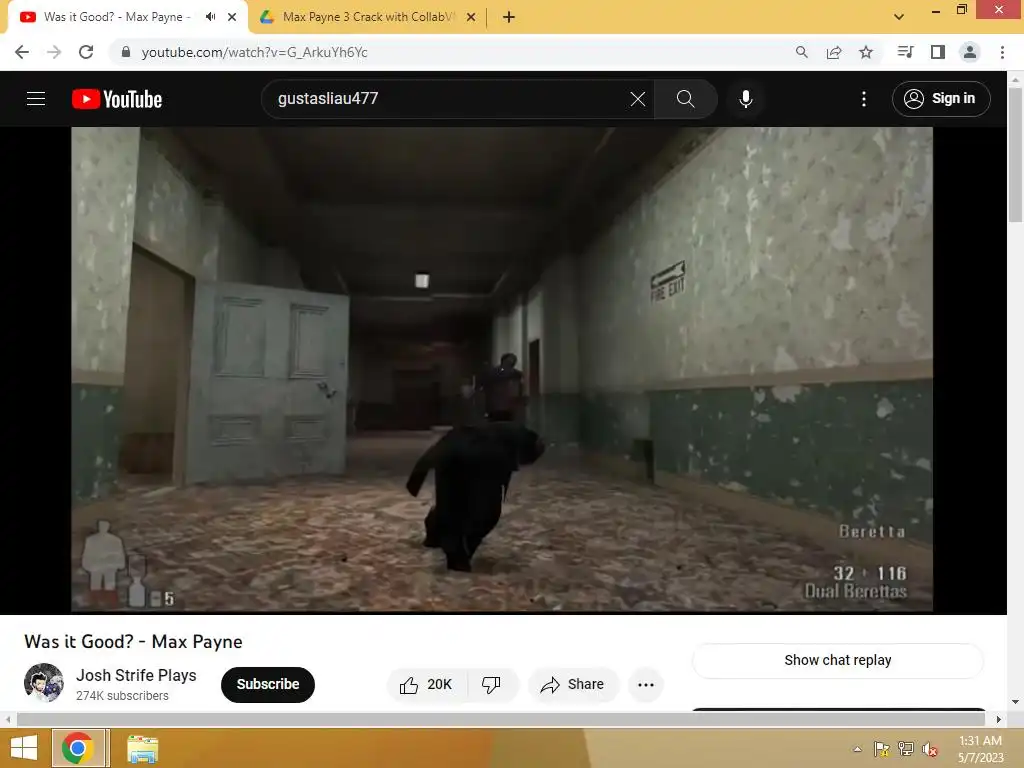
Task: Click the scroll down arrow
Action: [1015, 702]
